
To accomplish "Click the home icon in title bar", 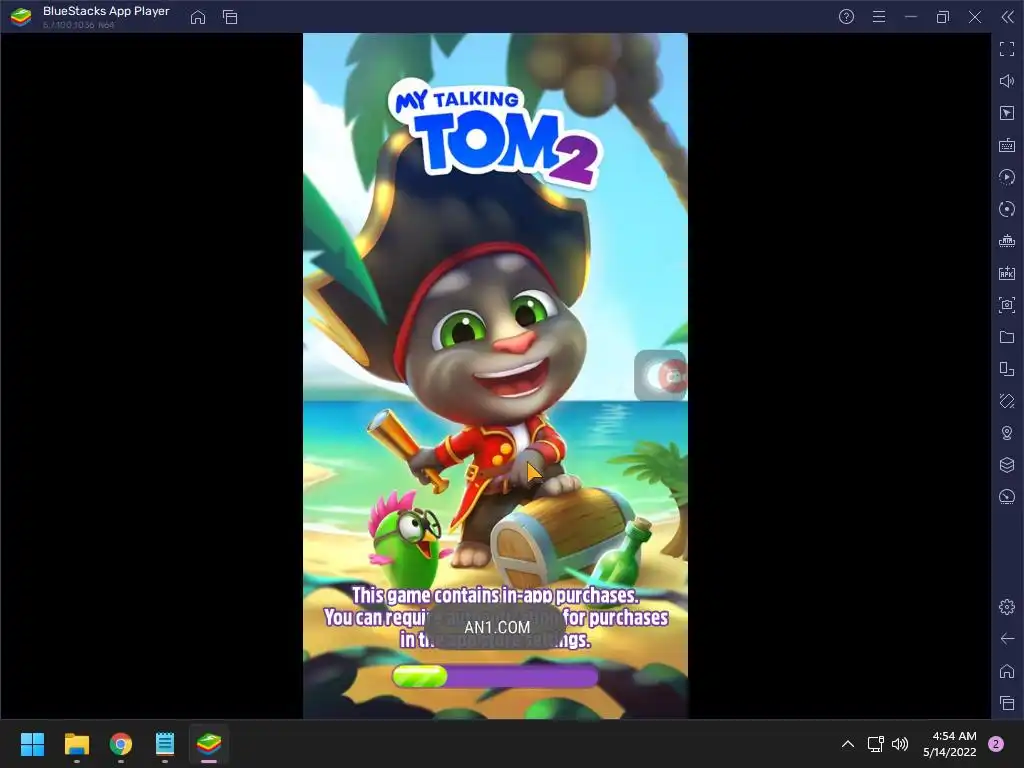I will [198, 17].
